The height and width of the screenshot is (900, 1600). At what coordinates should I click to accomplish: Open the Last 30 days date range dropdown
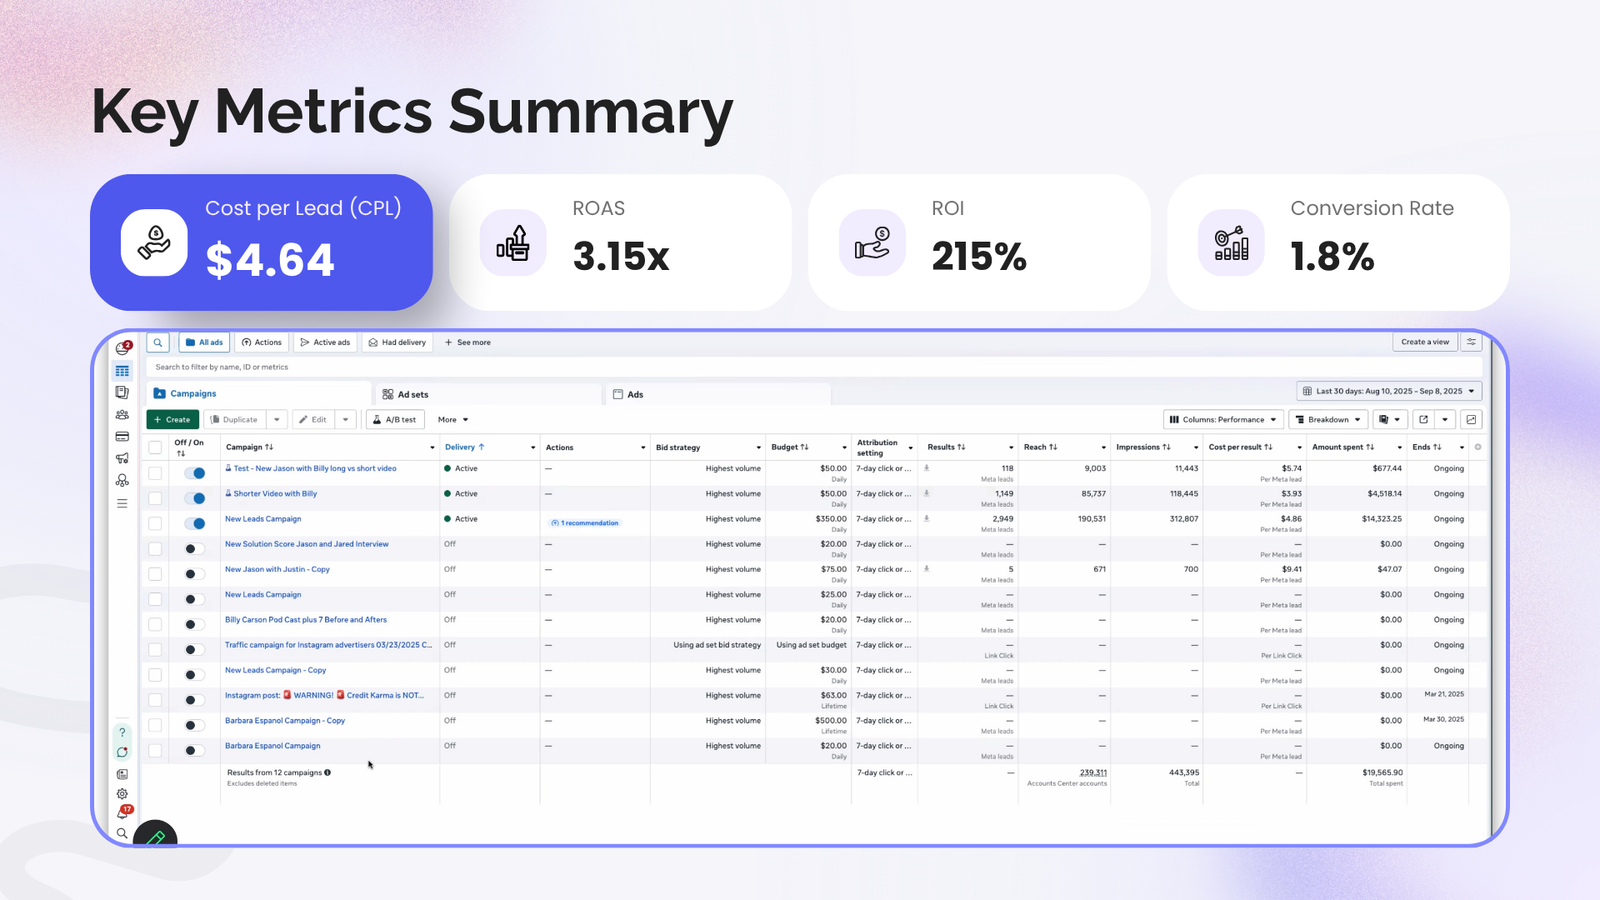click(x=1390, y=391)
